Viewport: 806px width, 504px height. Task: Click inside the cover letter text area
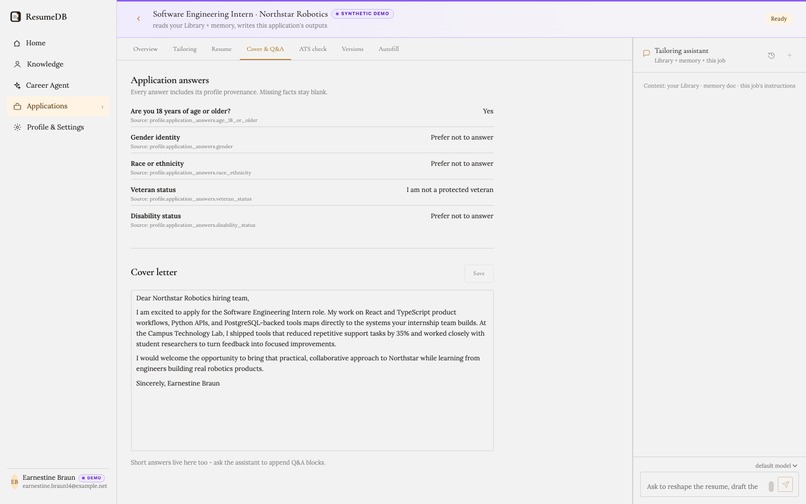point(312,370)
